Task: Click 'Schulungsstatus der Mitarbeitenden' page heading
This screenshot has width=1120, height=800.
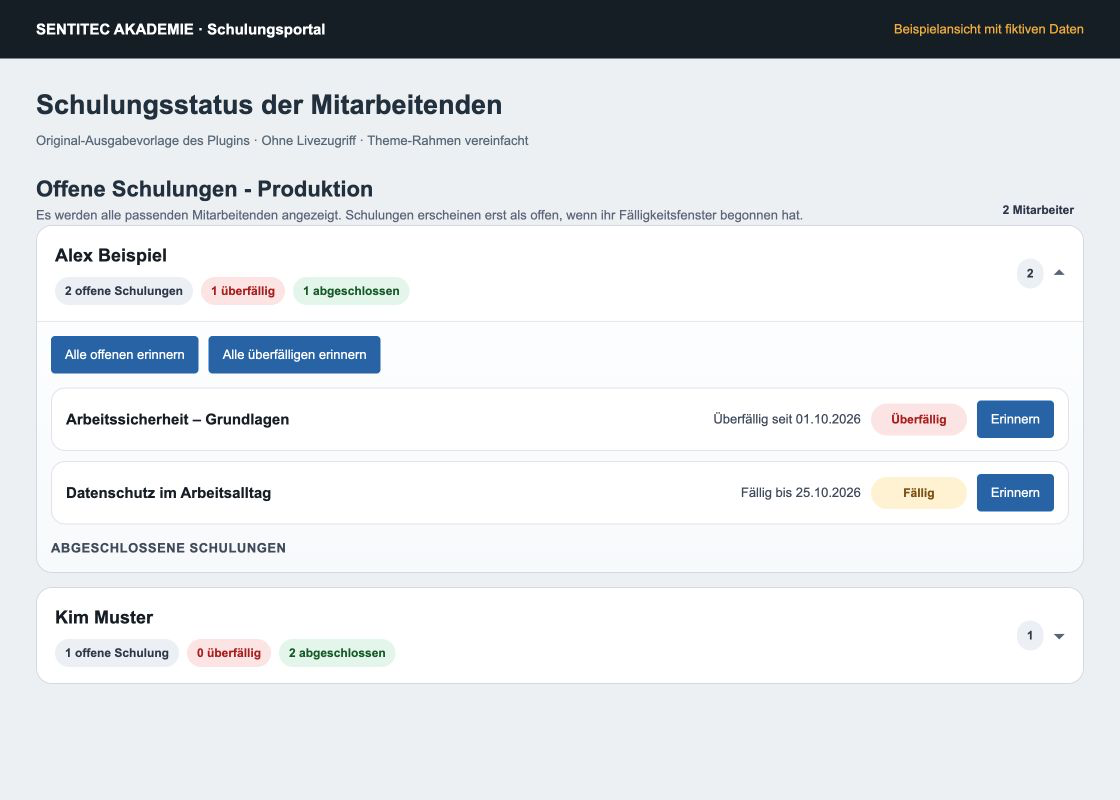Action: click(x=269, y=105)
